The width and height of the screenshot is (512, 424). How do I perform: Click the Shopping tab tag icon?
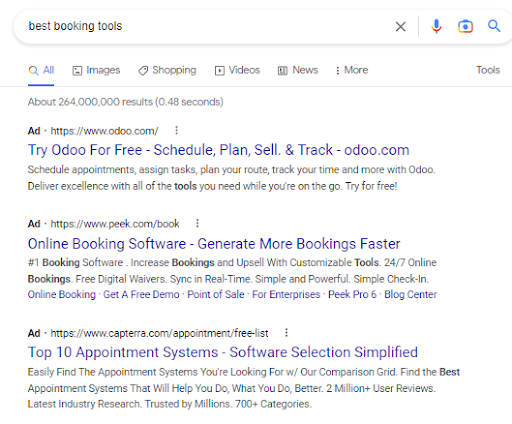[x=143, y=71]
